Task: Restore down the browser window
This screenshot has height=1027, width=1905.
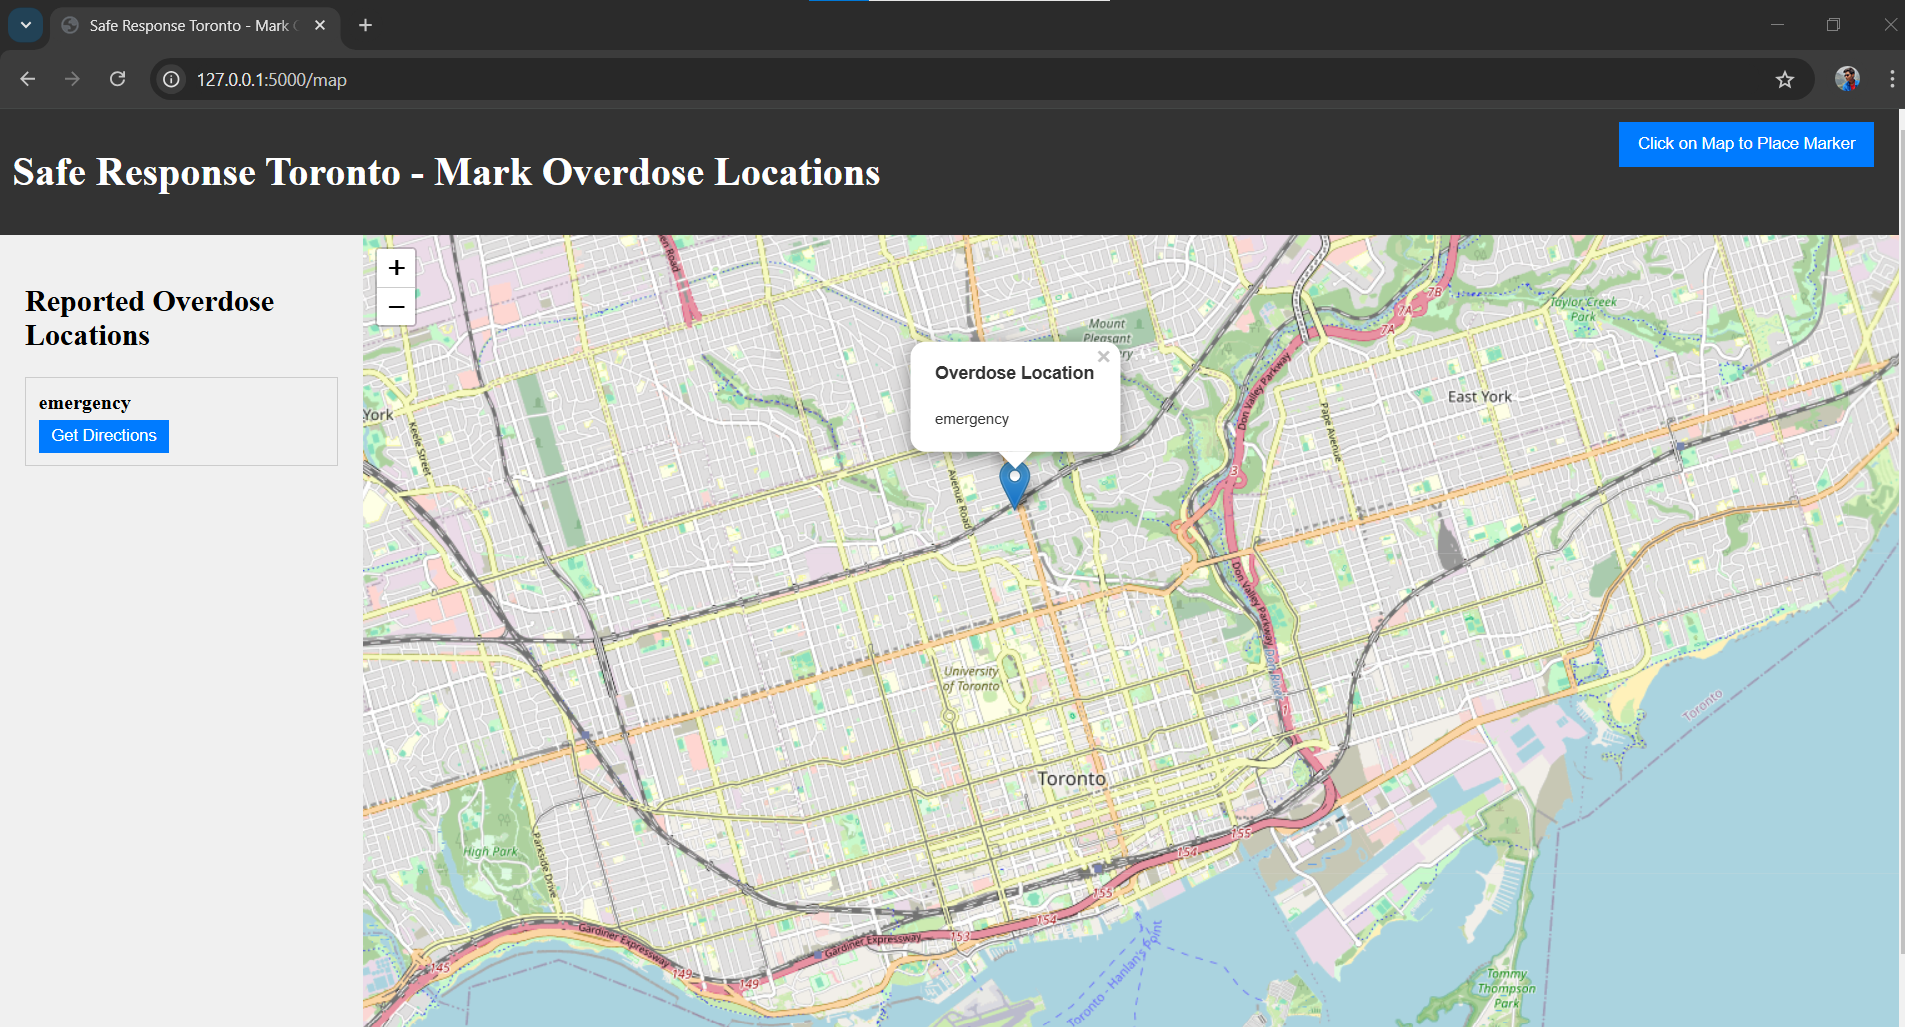Action: (1833, 25)
